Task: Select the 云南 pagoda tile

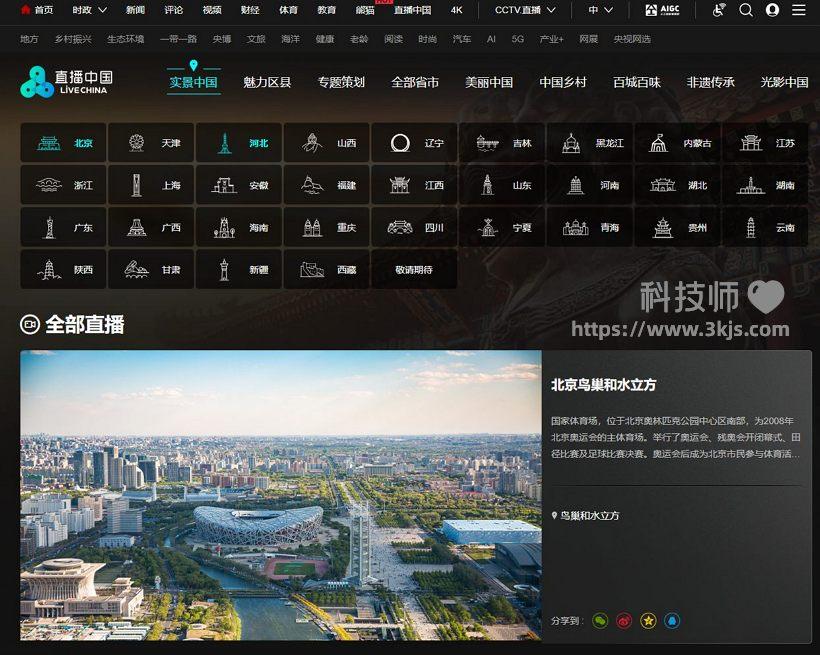Action: (x=766, y=227)
